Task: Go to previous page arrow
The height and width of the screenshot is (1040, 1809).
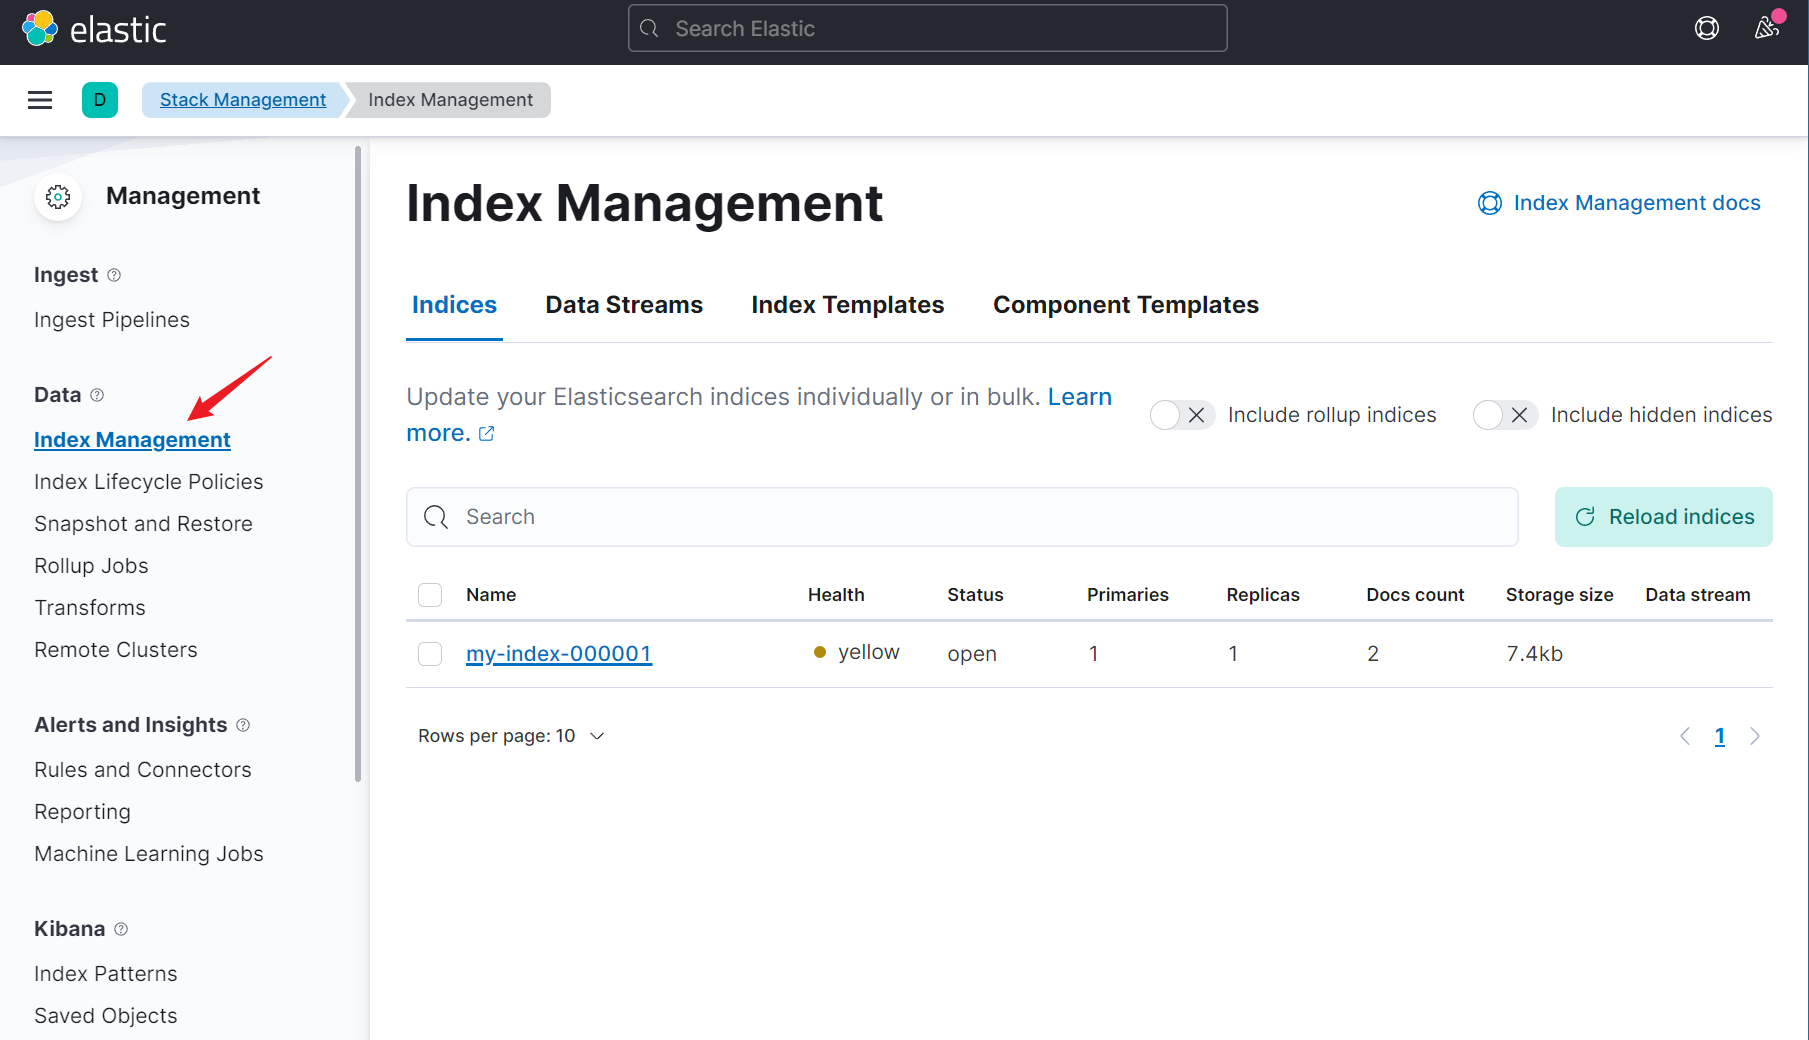Action: [1685, 737]
